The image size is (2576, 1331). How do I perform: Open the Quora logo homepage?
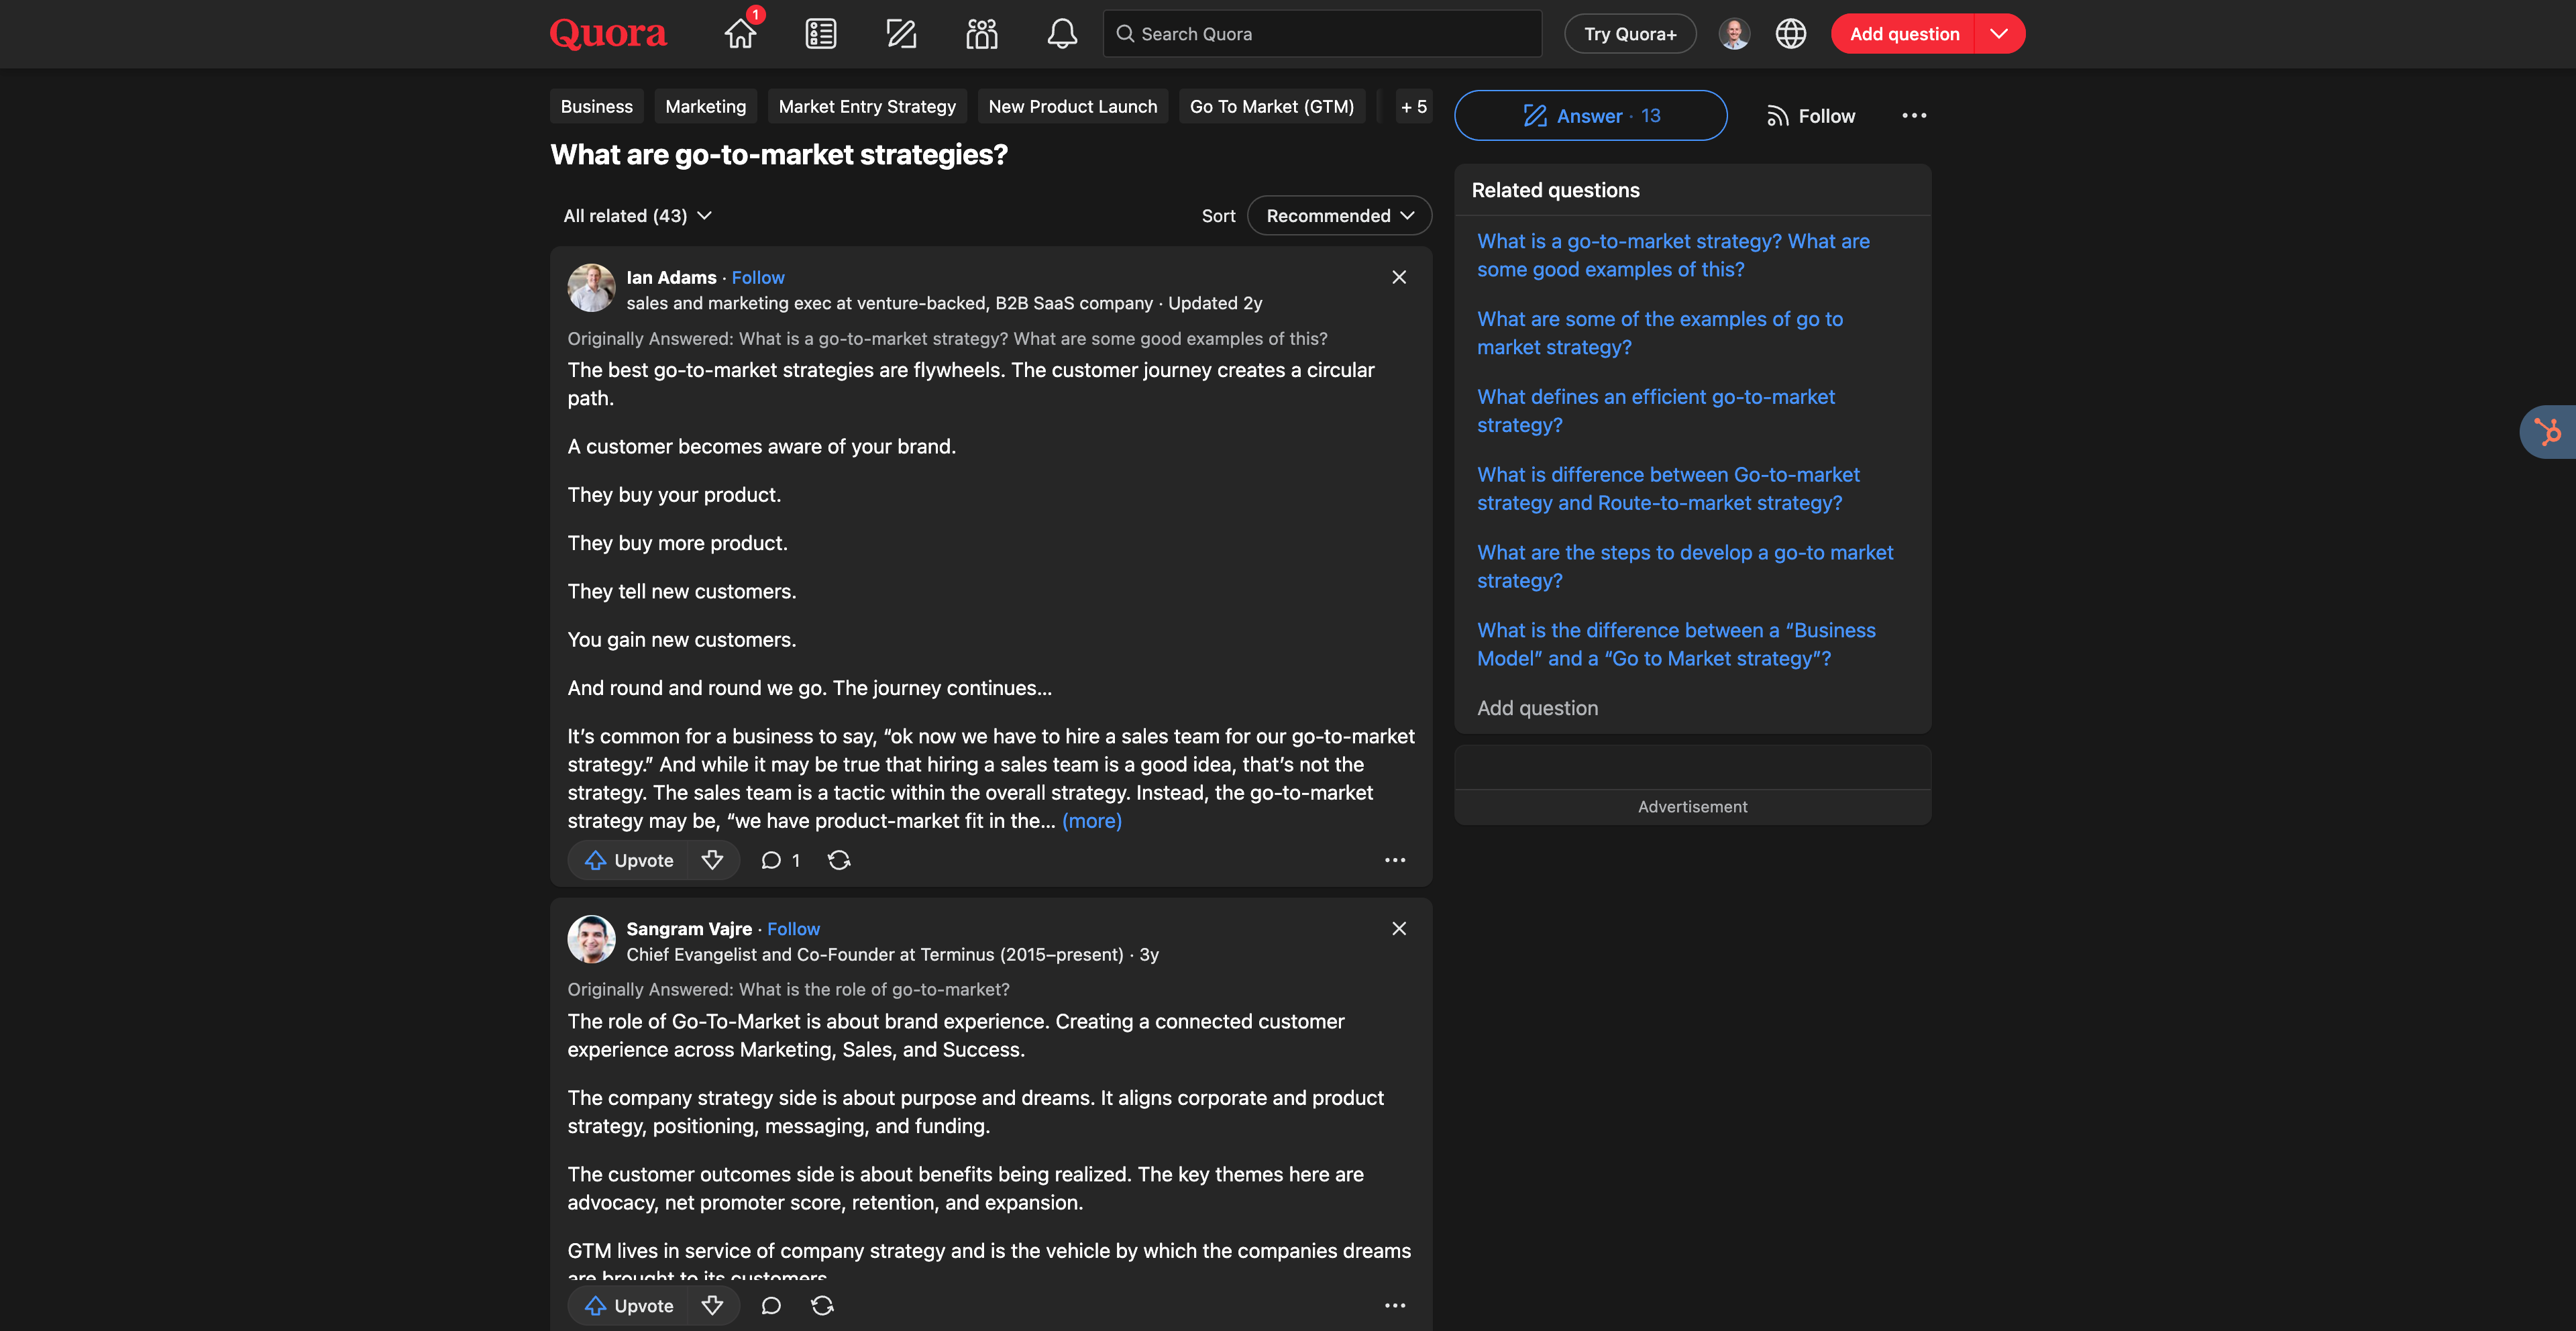pos(608,34)
